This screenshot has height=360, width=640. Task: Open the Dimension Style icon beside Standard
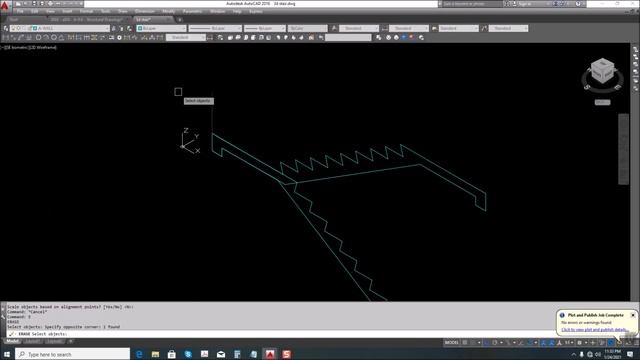coord(210,38)
